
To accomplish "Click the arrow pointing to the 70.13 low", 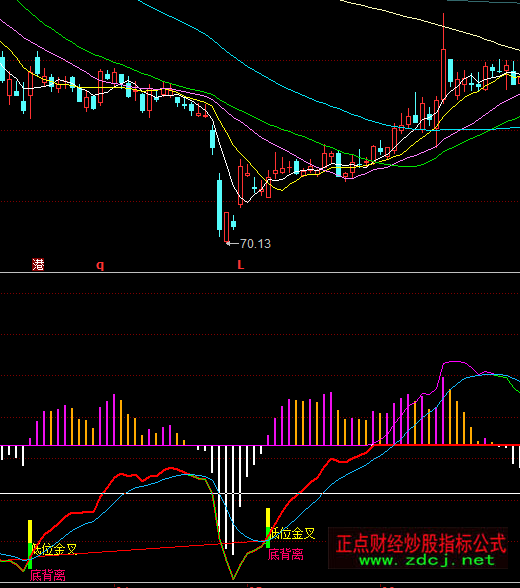I will pos(232,244).
